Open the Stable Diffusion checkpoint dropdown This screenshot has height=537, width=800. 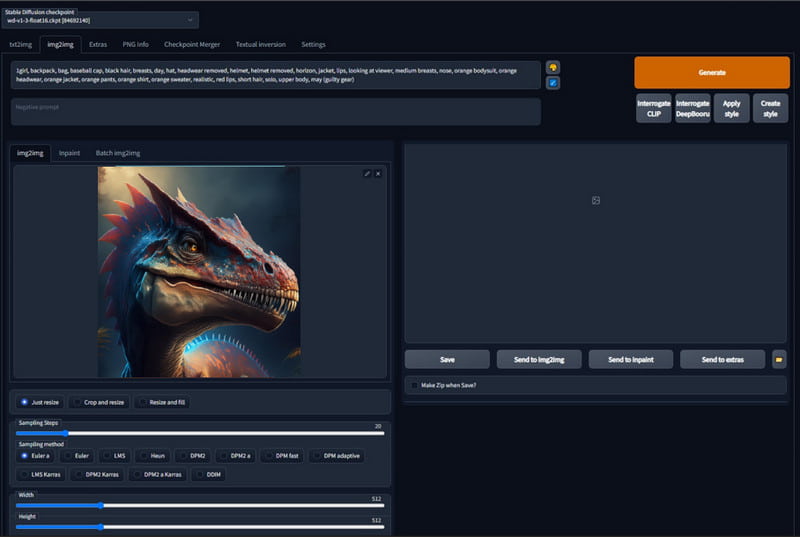pyautogui.click(x=100, y=20)
